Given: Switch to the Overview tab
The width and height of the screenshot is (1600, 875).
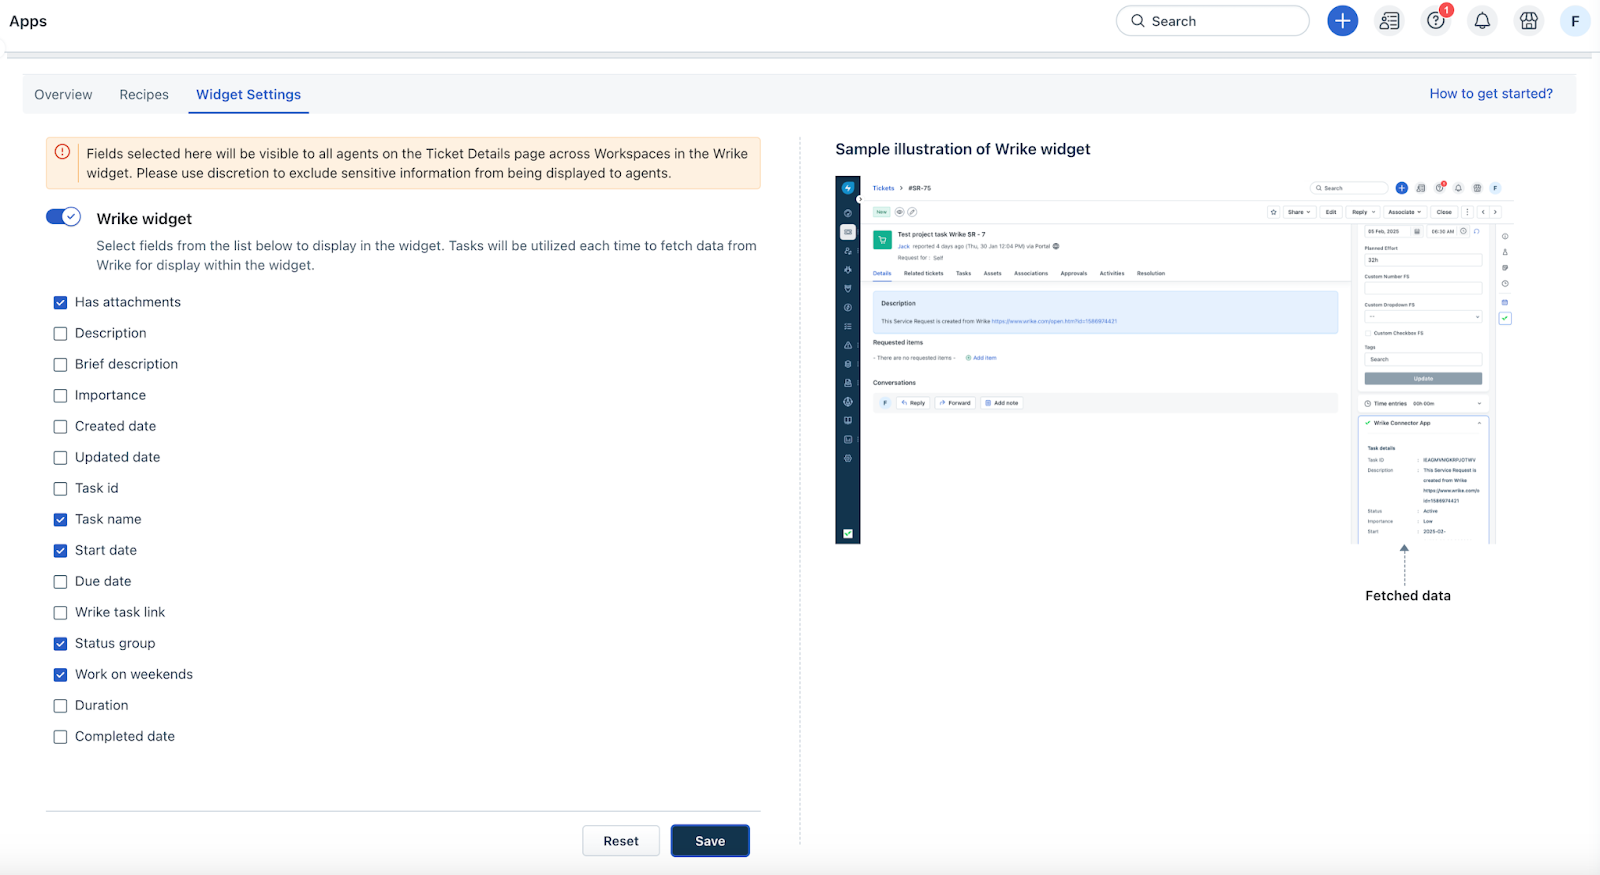Looking at the screenshot, I should 63,94.
